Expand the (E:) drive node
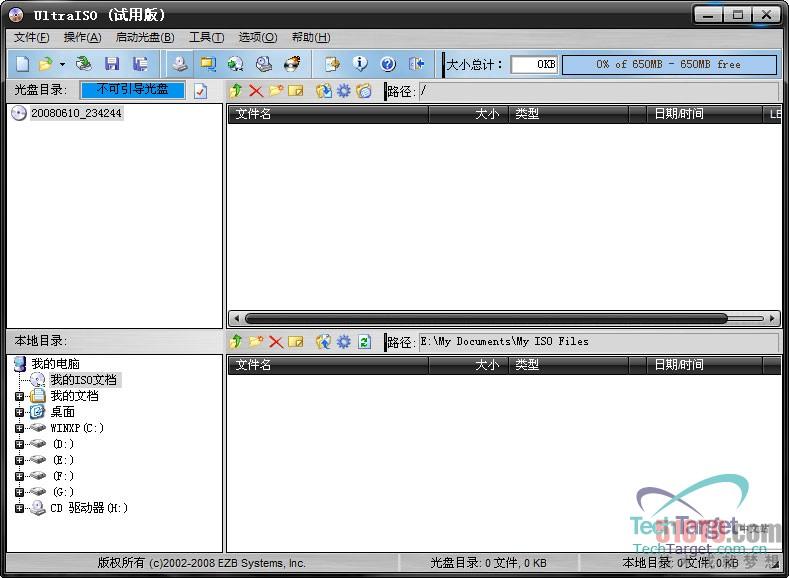 click(x=19, y=460)
